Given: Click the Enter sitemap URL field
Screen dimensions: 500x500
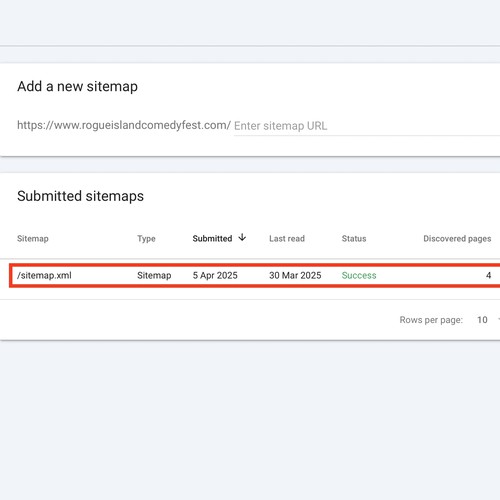Looking at the screenshot, I should pos(367,126).
